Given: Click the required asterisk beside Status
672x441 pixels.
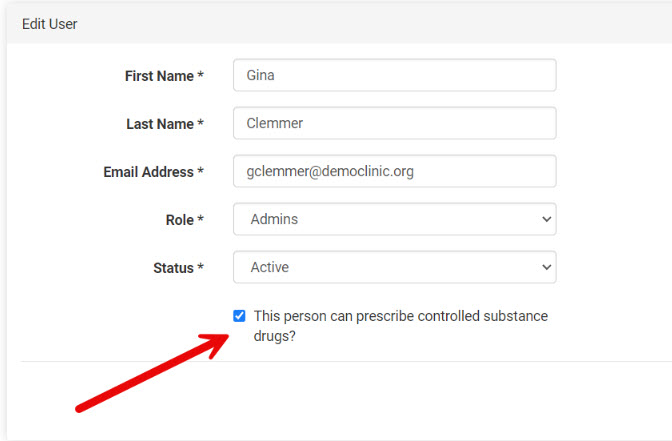Looking at the screenshot, I should pos(201,268).
